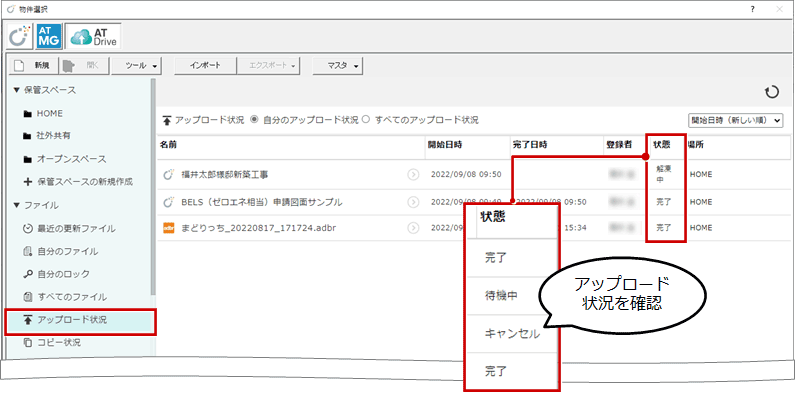
Task: Select the AT Drive cloud tab
Action: point(93,37)
